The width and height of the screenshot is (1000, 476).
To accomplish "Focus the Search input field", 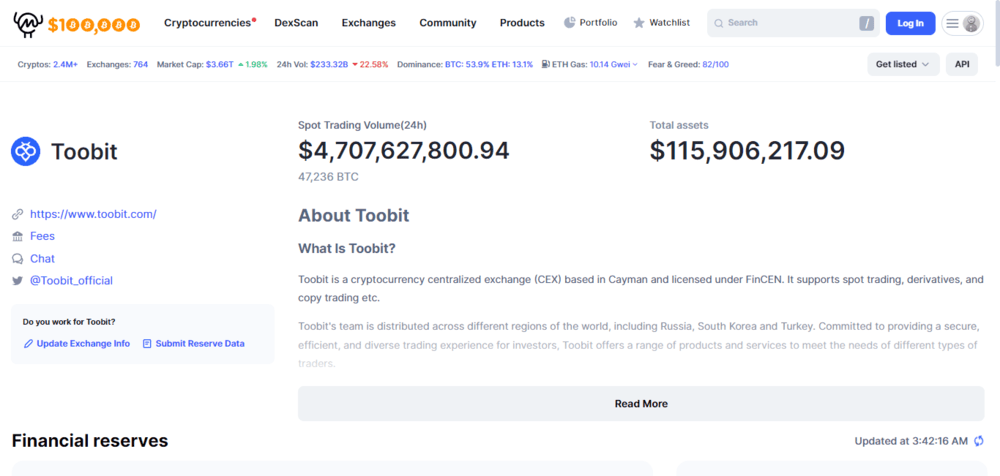I will (793, 23).
